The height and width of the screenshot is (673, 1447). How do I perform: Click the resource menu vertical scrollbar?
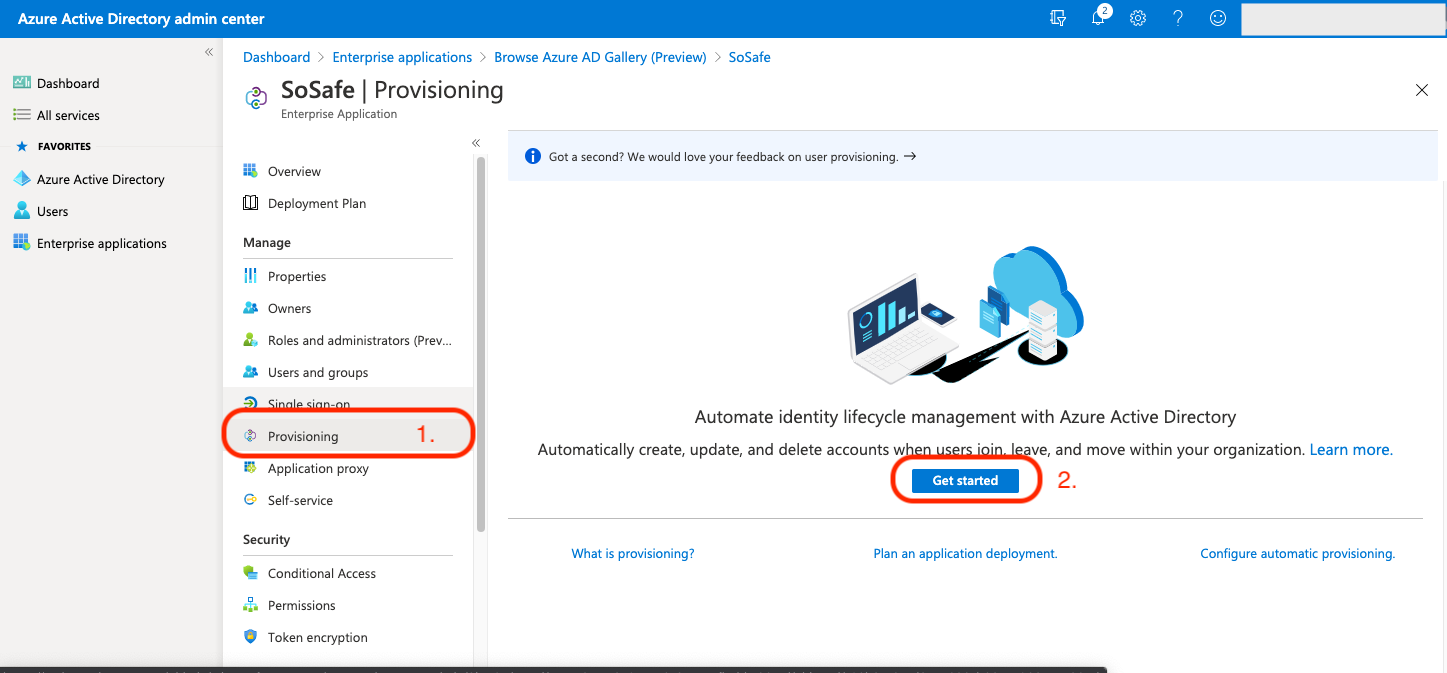tap(481, 340)
